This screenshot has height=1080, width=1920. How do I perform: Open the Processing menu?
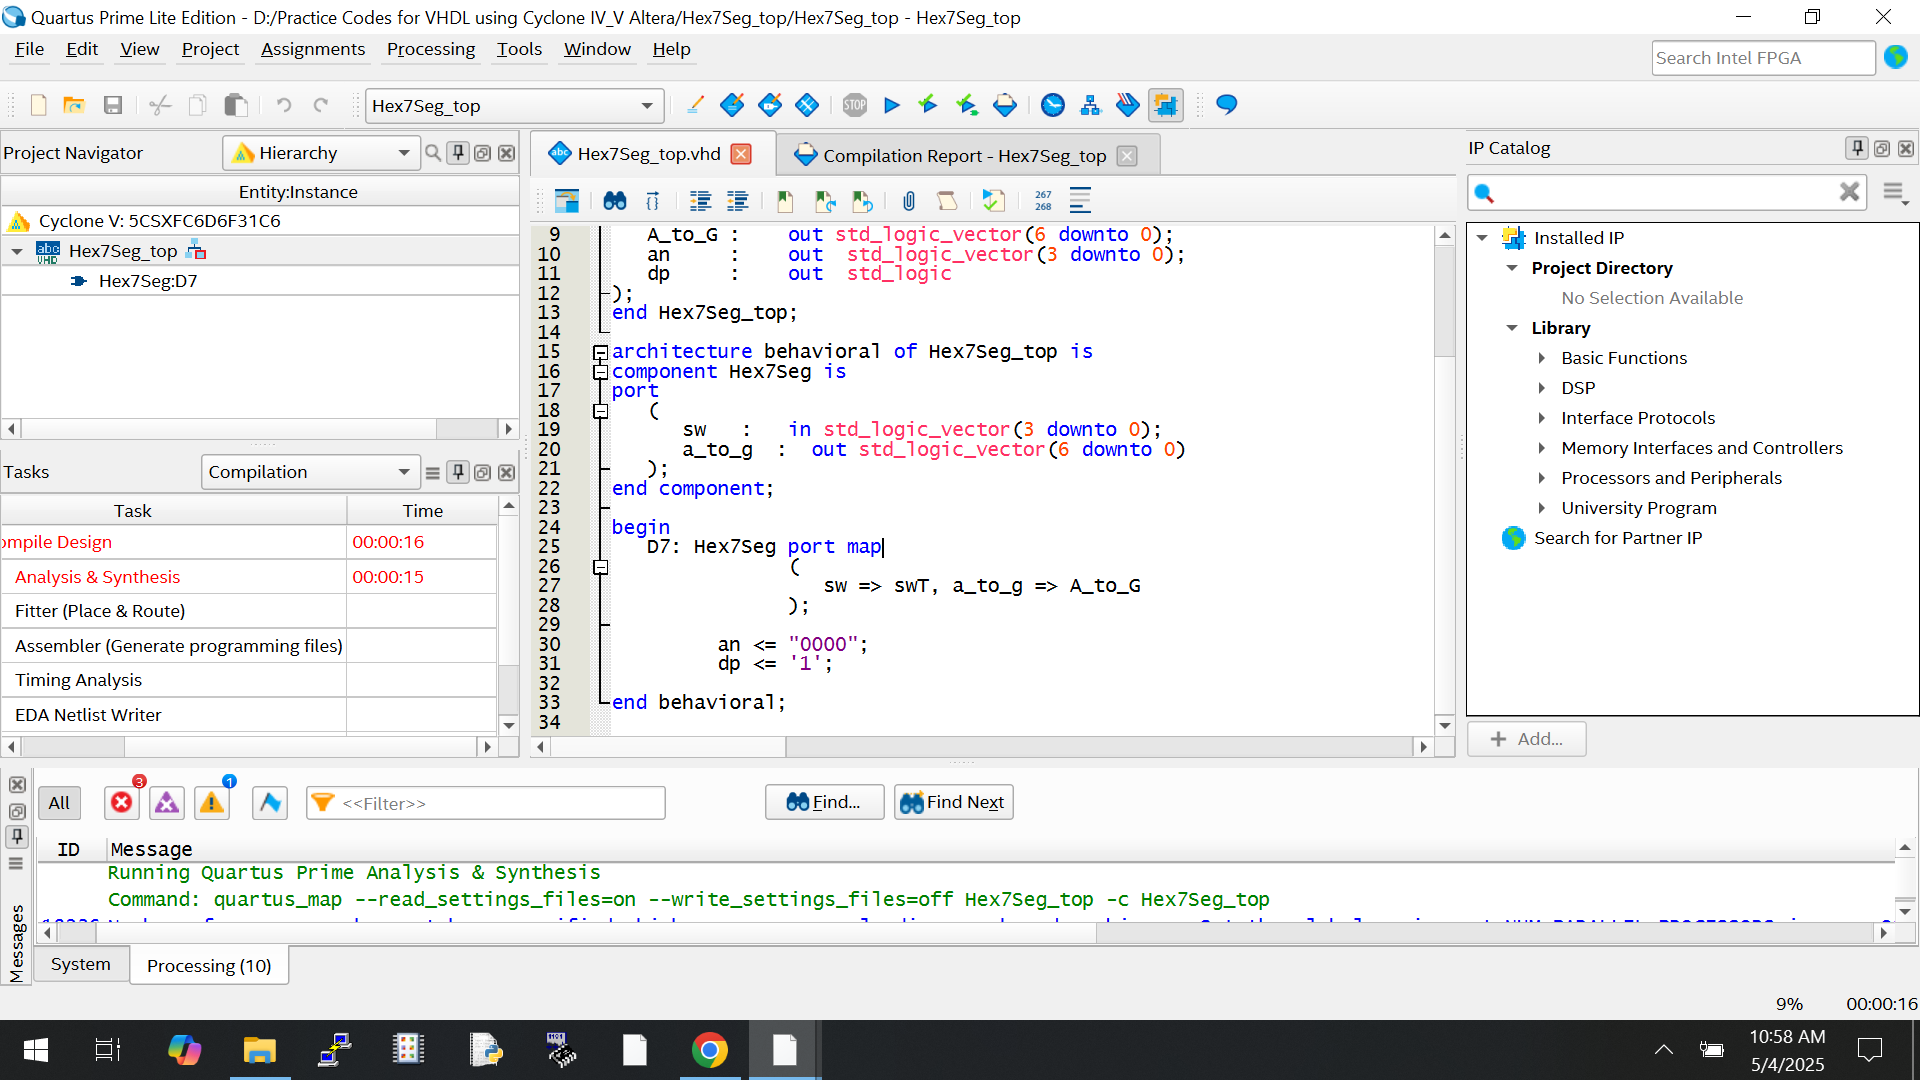430,49
